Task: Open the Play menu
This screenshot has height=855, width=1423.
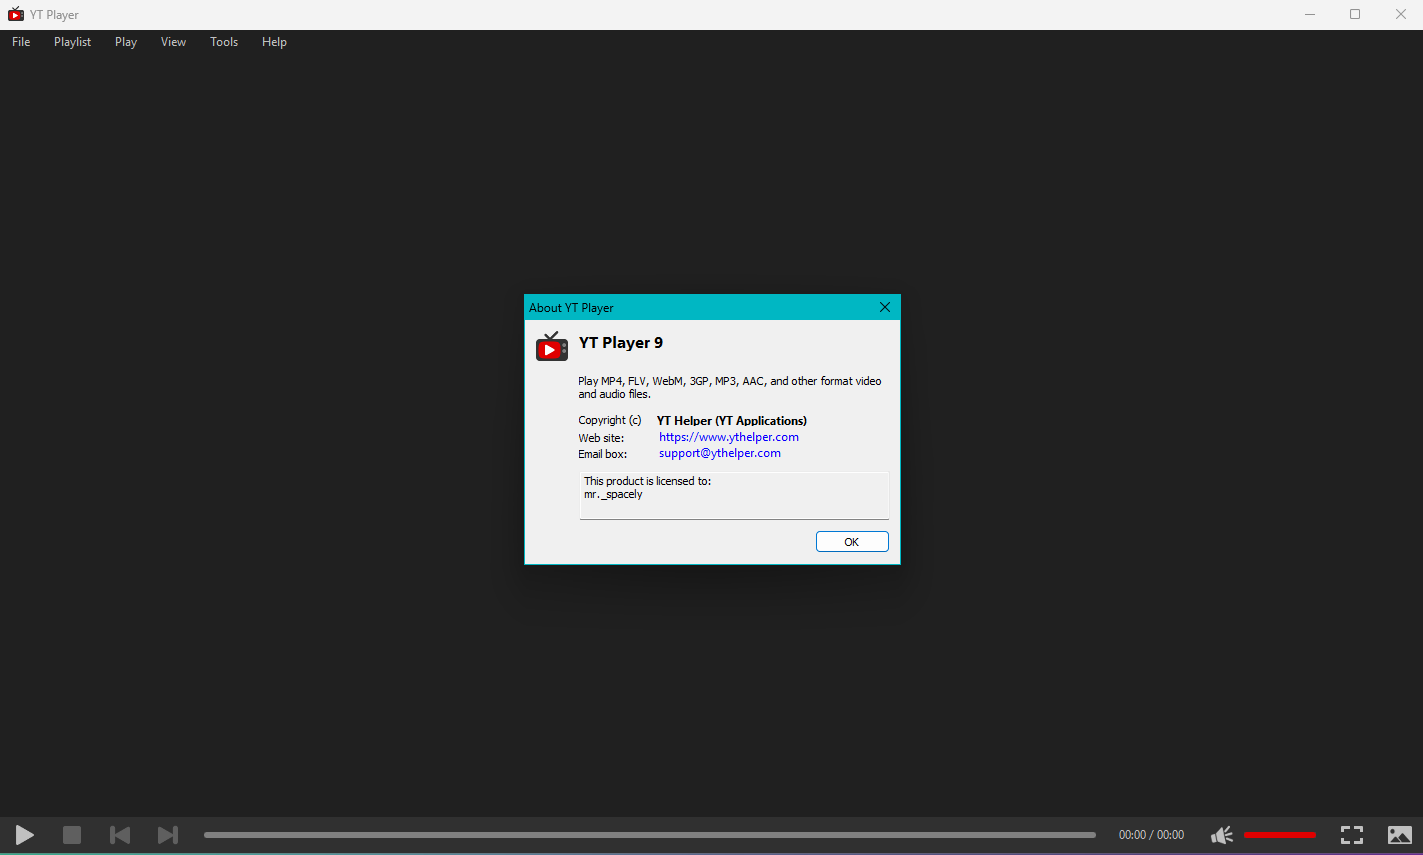Action: [x=126, y=42]
